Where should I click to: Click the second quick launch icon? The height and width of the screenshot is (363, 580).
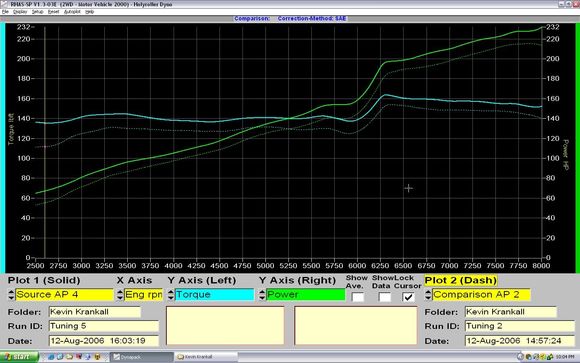tap(60, 357)
